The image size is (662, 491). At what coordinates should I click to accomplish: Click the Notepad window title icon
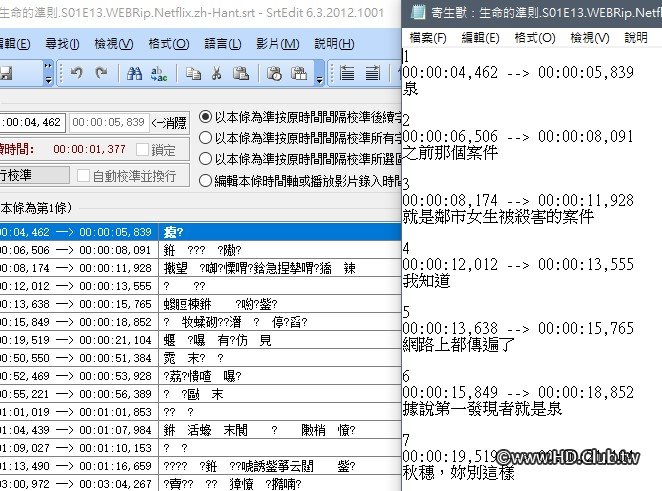(x=418, y=12)
